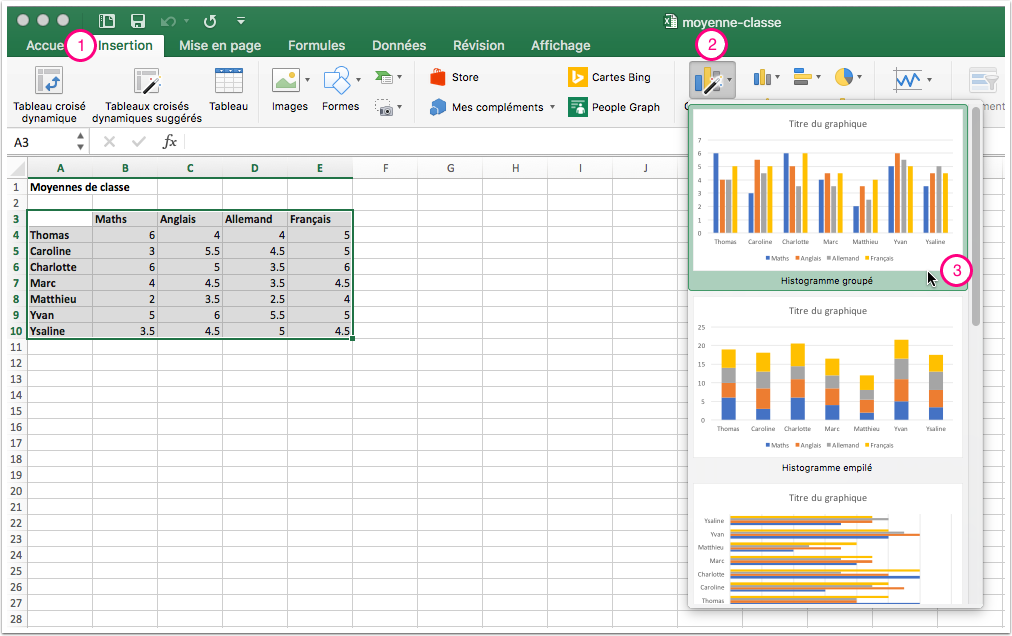
Task: Click the Name Box showing A3
Action: click(x=43, y=142)
